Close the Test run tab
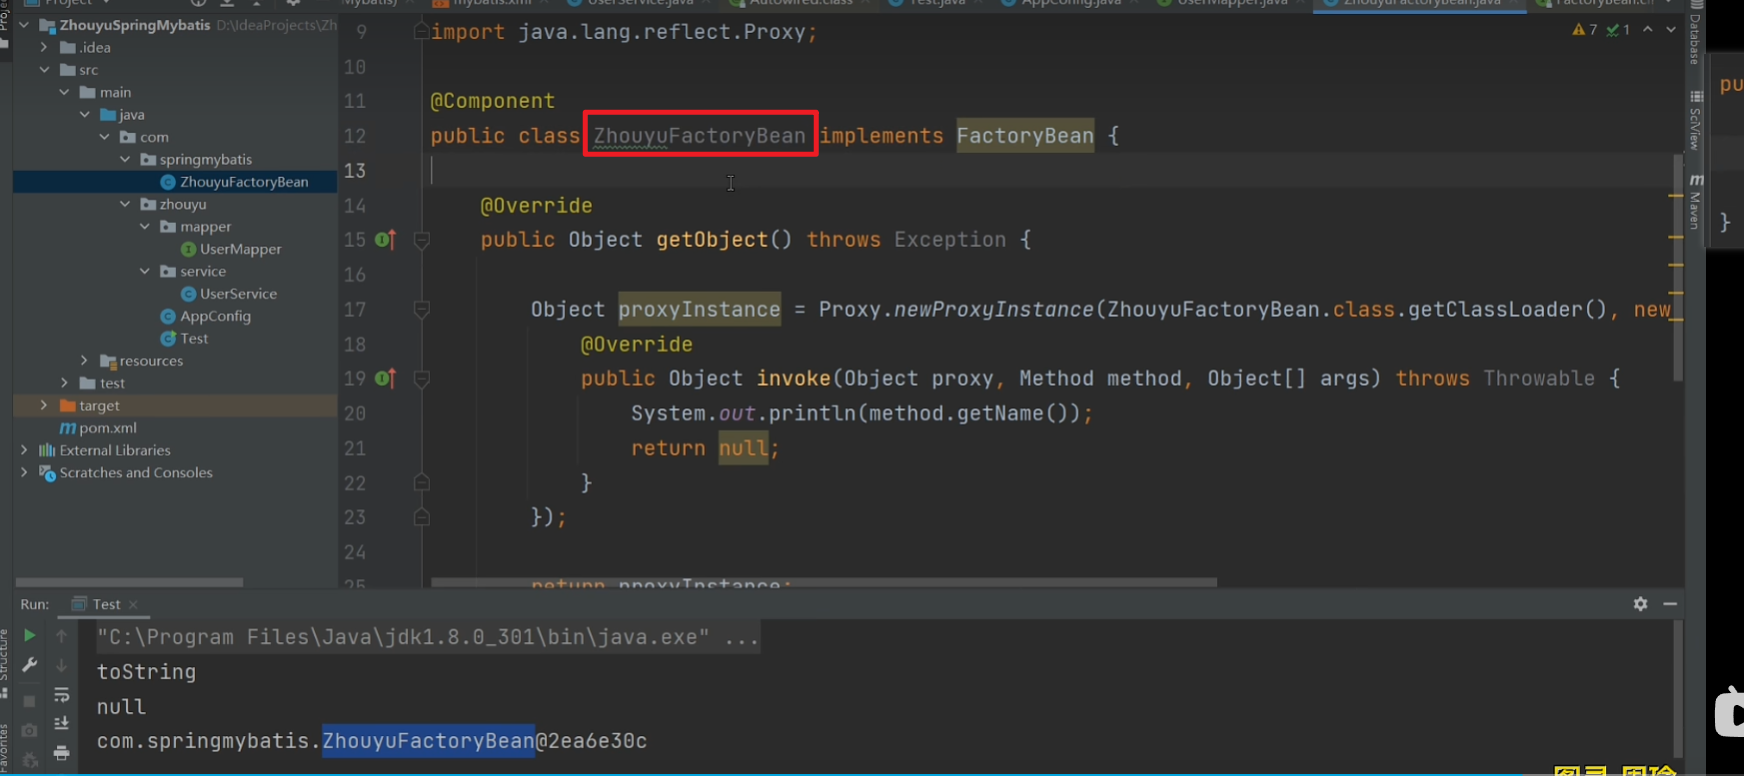The height and width of the screenshot is (776, 1744). [133, 605]
